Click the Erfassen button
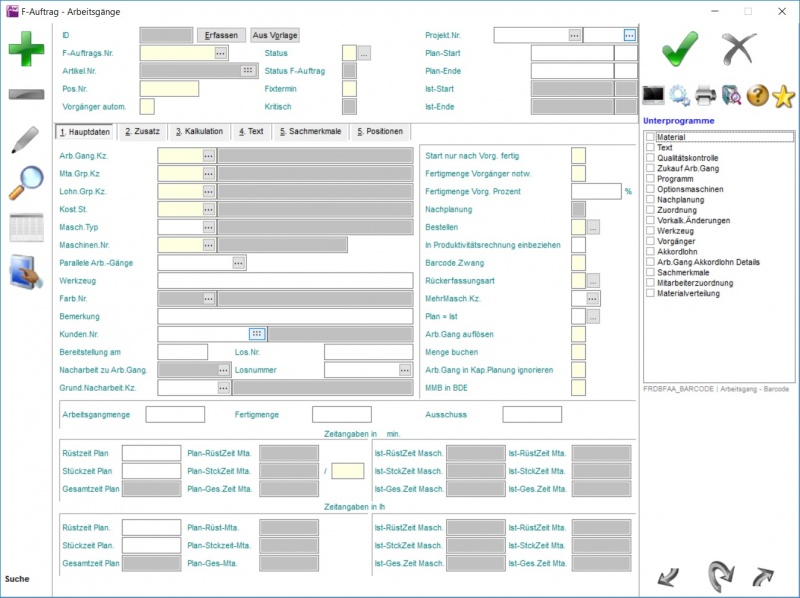This screenshot has height=598, width=800. [220, 35]
